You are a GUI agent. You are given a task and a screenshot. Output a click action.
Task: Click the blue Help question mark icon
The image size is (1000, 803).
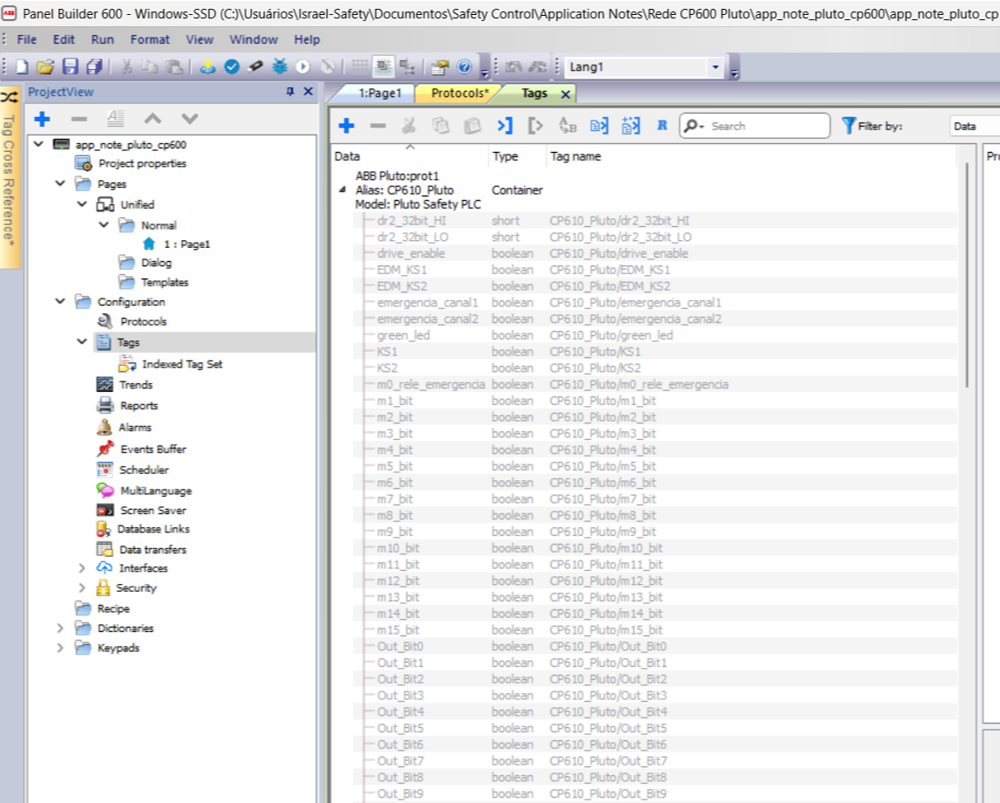click(x=465, y=66)
